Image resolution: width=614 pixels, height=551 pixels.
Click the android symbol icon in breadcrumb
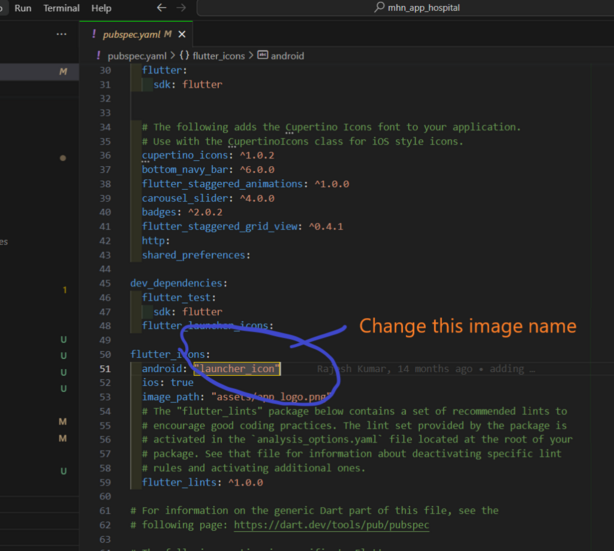pos(263,56)
